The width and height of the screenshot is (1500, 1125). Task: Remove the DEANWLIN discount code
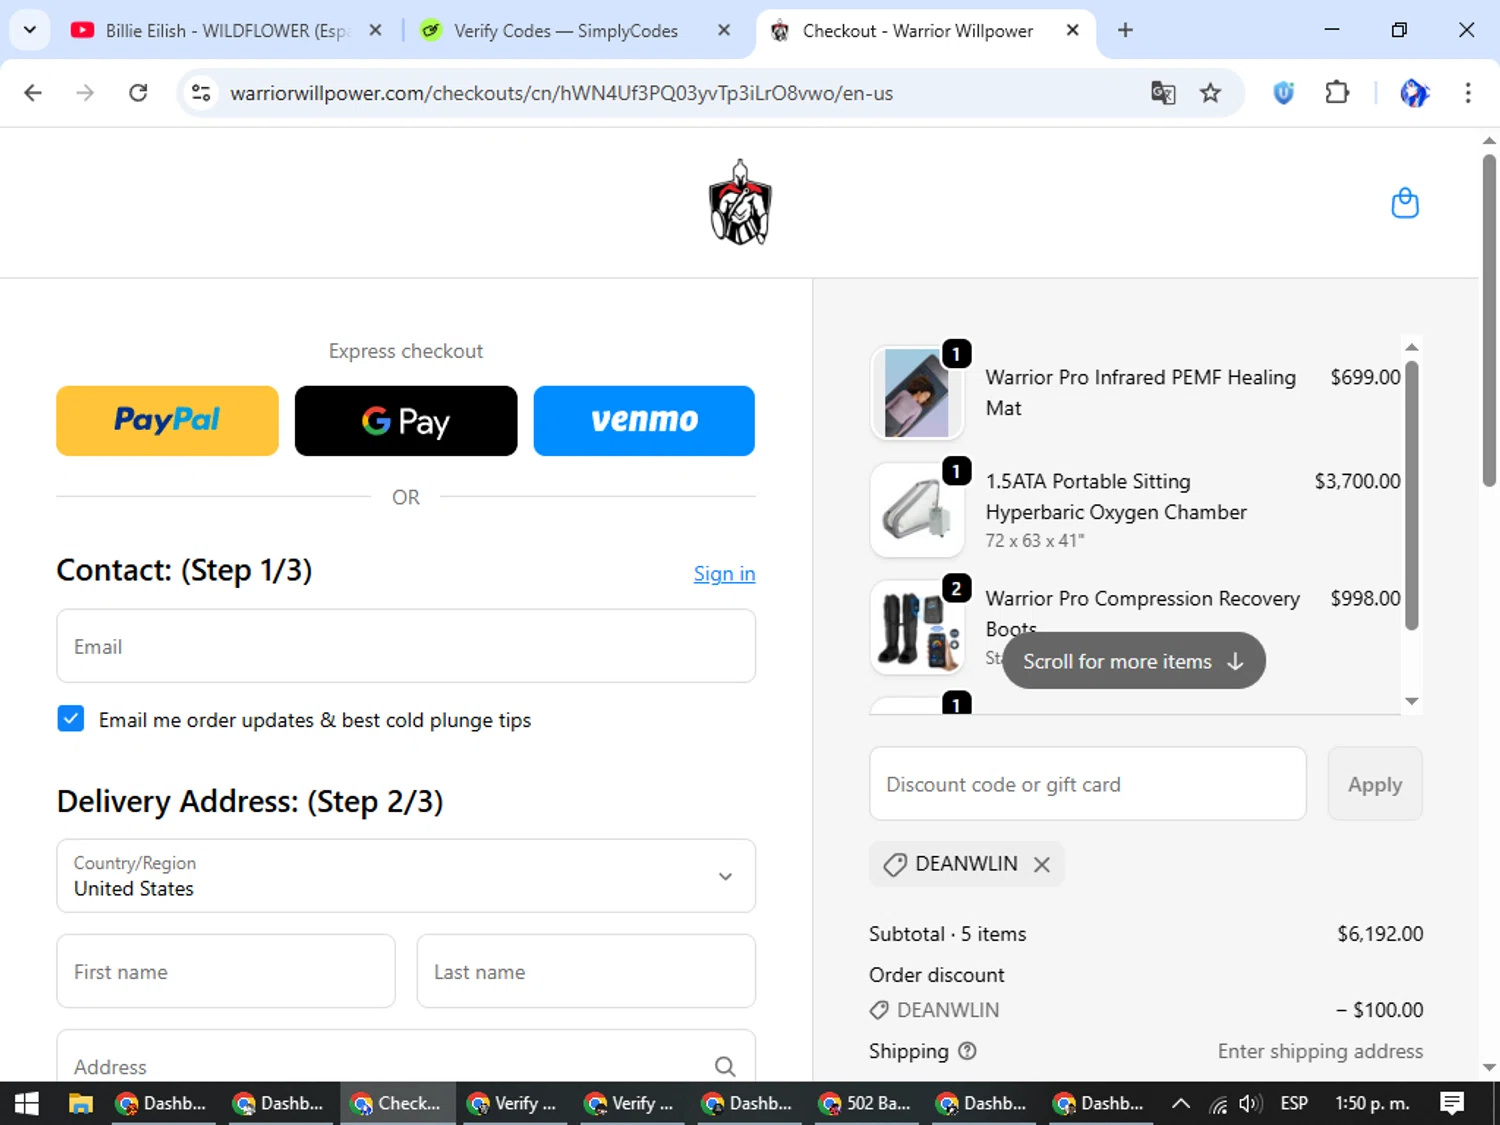coord(1042,864)
